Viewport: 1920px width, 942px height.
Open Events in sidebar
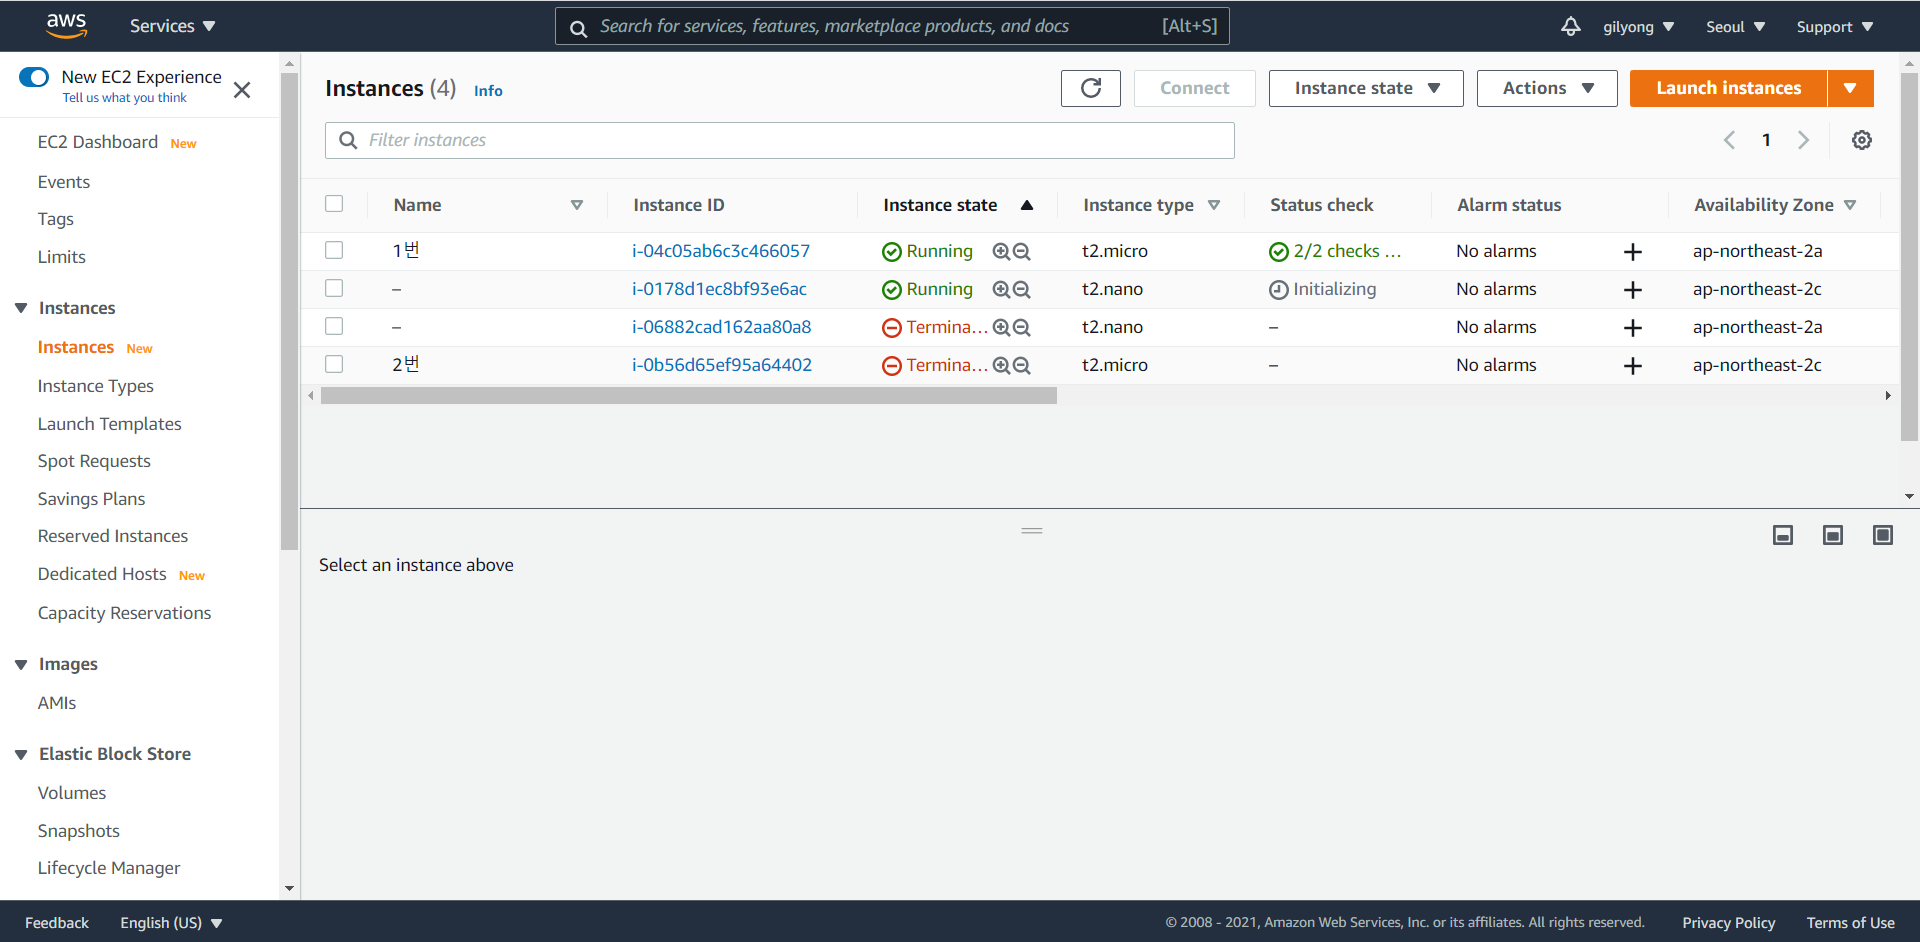(64, 182)
